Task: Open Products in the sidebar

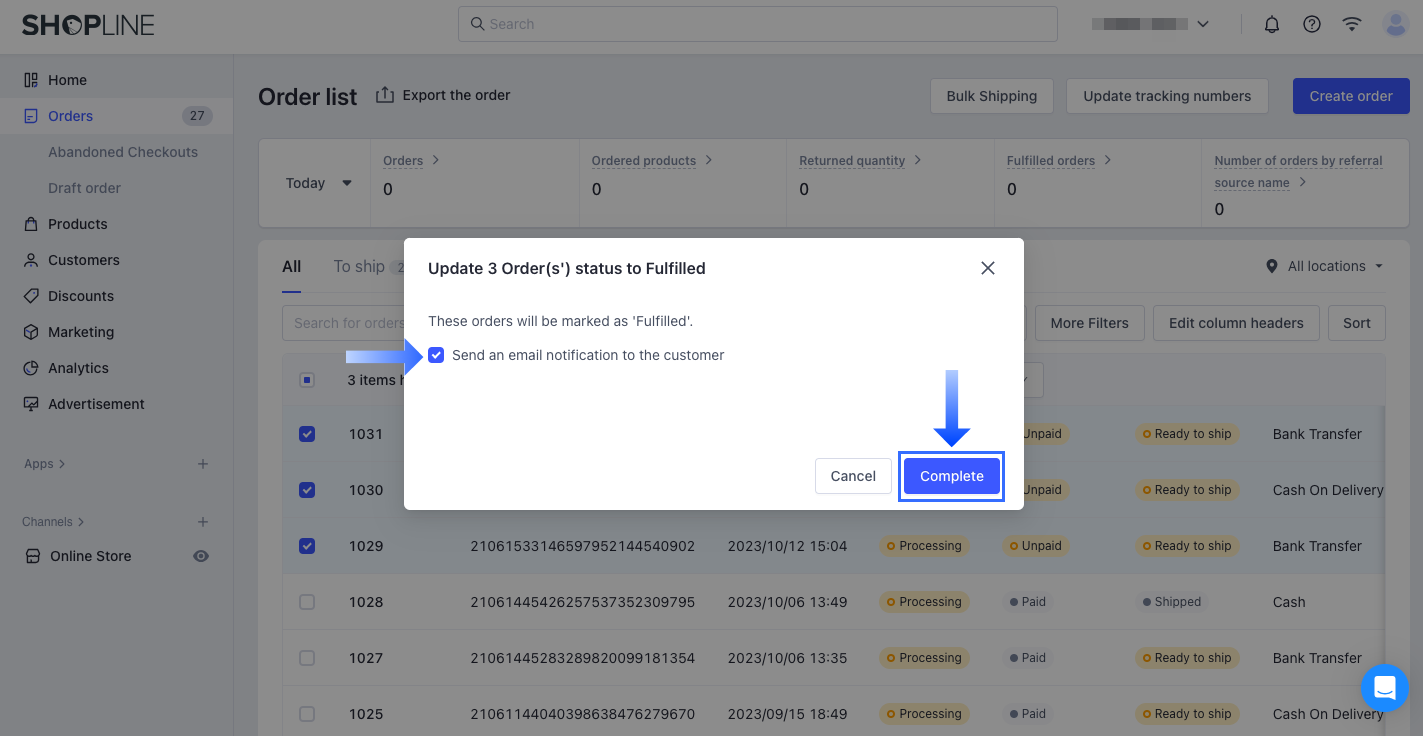Action: pyautogui.click(x=77, y=224)
